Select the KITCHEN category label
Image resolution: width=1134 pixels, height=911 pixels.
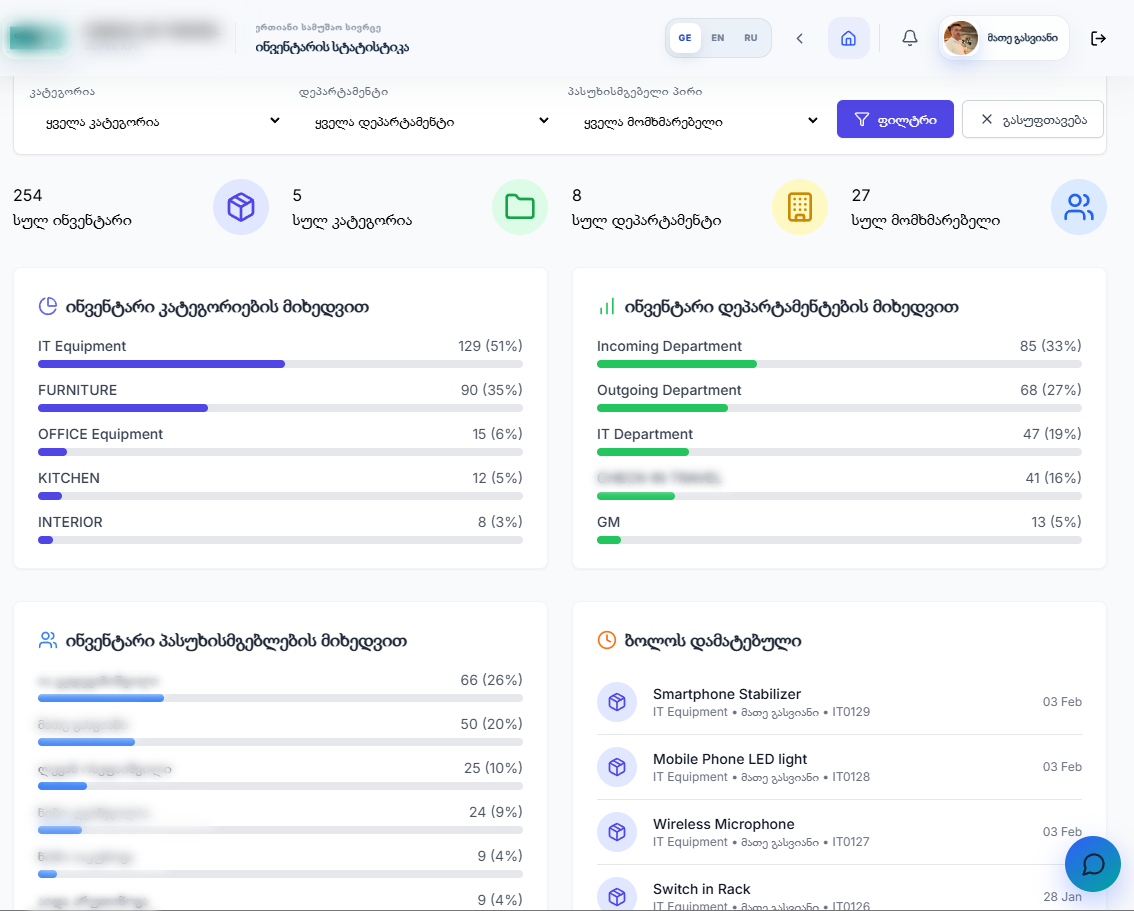[x=69, y=479]
